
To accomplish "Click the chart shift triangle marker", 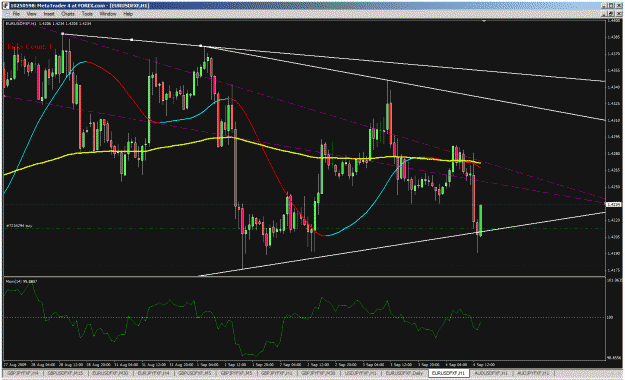I will [x=484, y=21].
